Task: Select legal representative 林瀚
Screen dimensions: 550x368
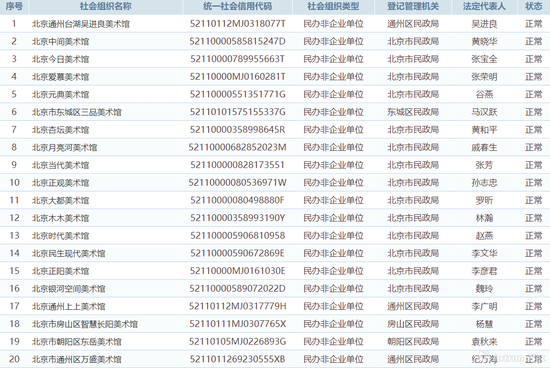Action: tap(484, 218)
